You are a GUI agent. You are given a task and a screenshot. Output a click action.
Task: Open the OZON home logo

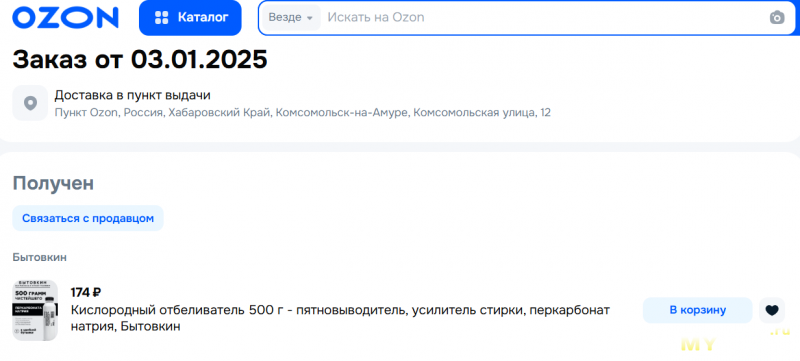click(65, 18)
